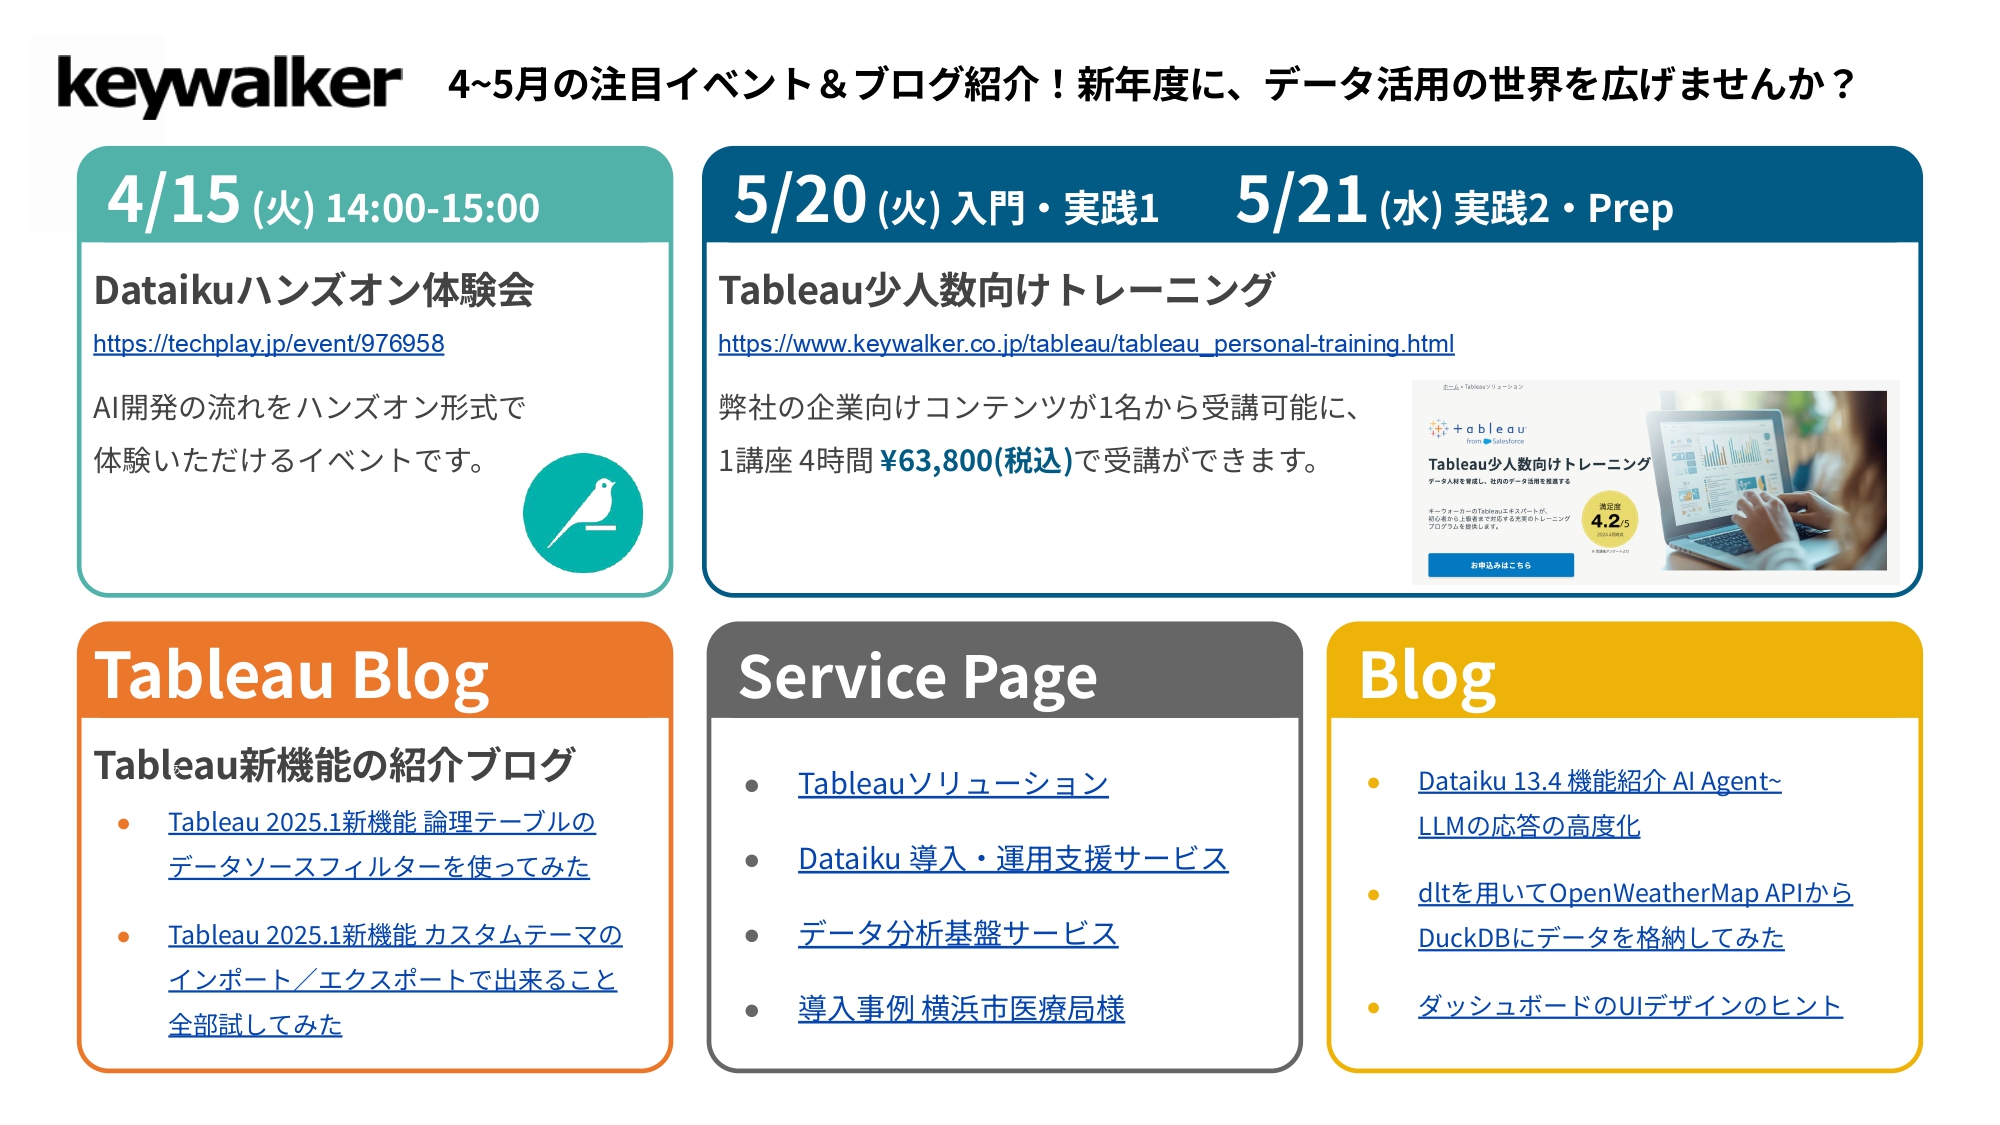Click the keywalker logo
The height and width of the screenshot is (1125, 2000).
pyautogui.click(x=229, y=85)
